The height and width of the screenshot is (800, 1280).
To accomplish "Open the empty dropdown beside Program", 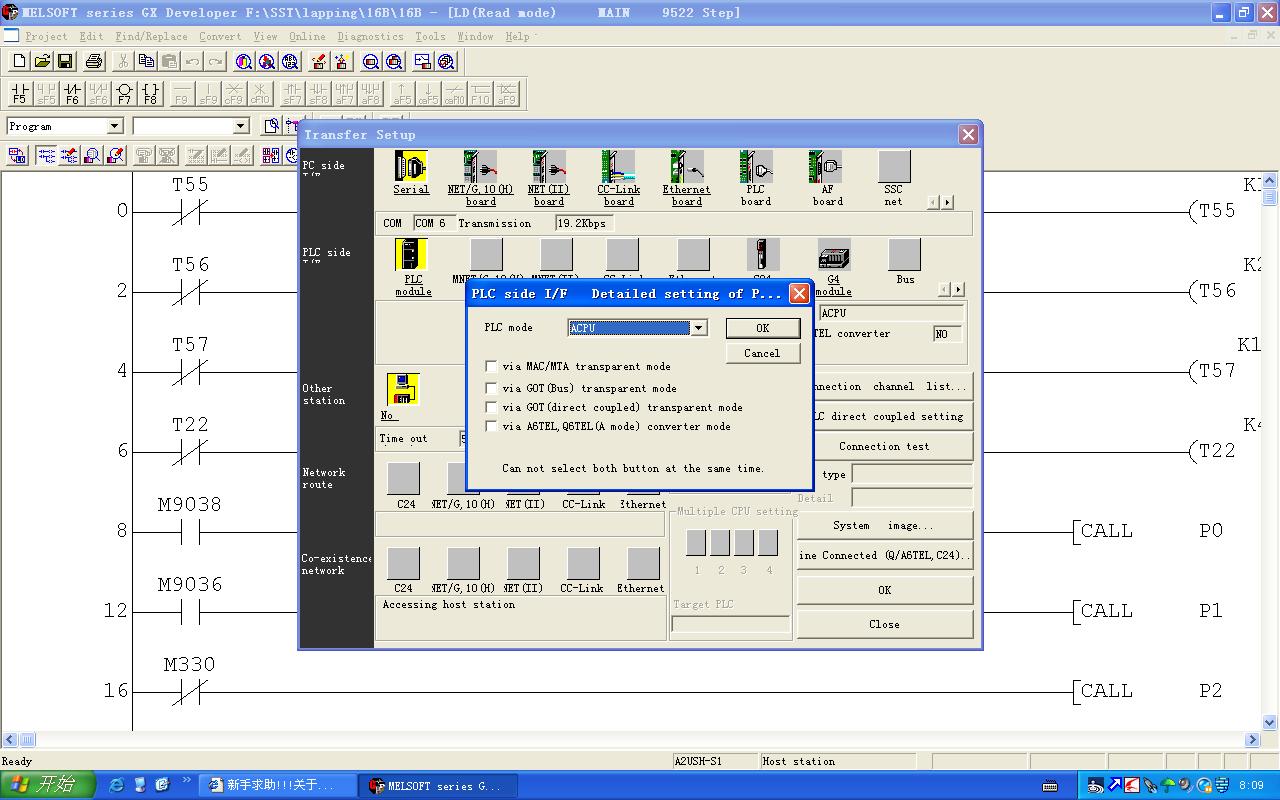I will 240,126.
